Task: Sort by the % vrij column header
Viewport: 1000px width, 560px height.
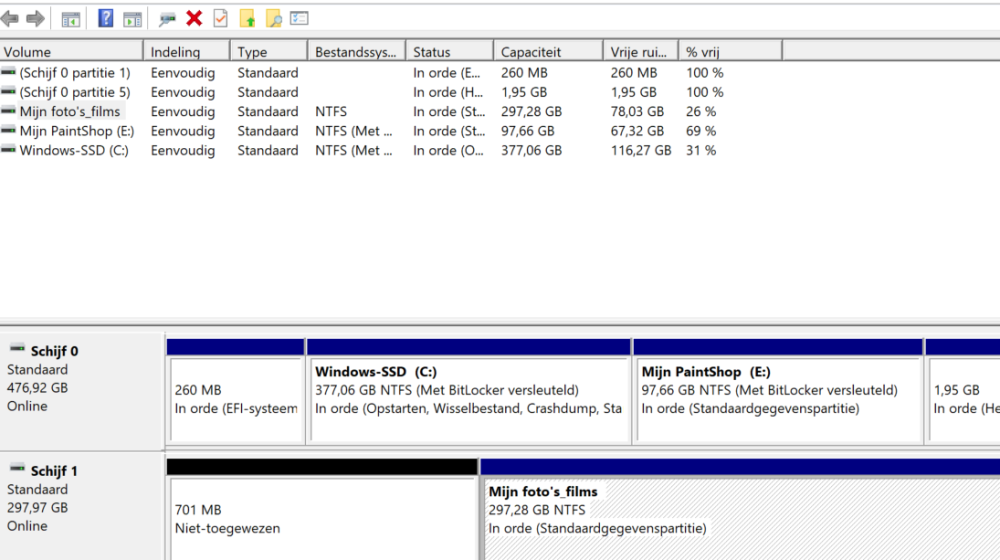Action: click(731, 52)
